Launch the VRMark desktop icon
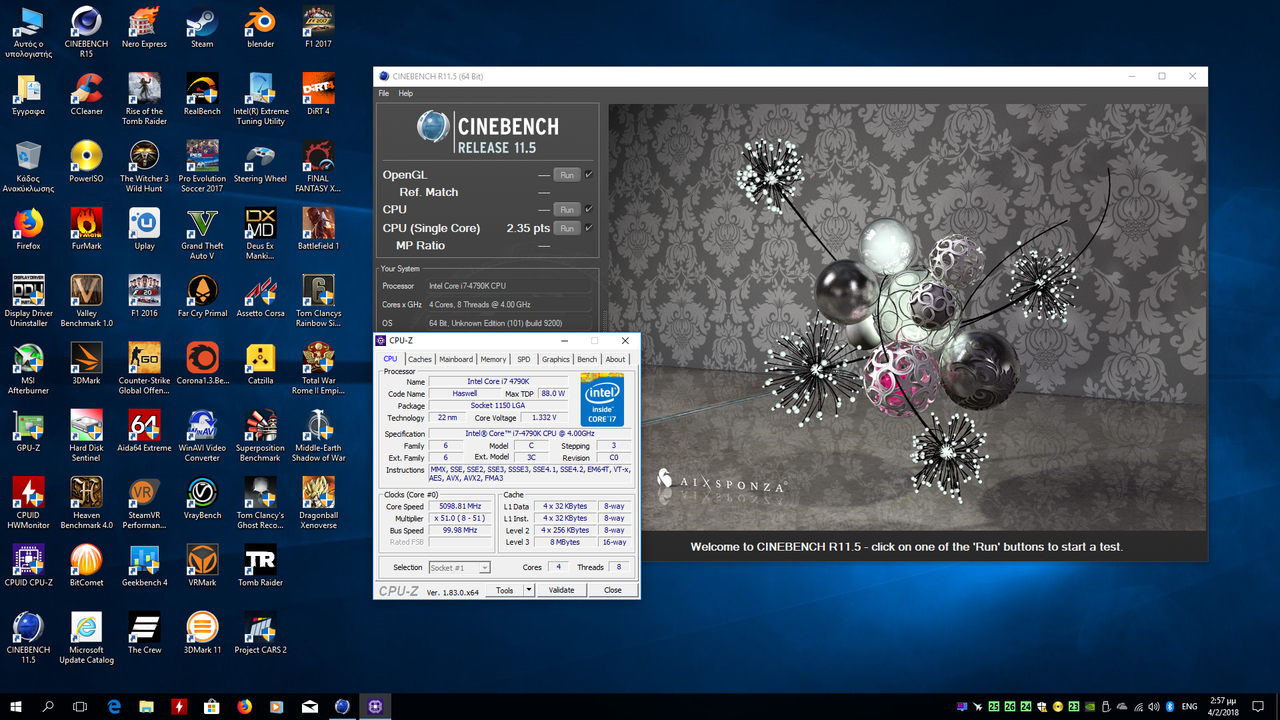The height and width of the screenshot is (720, 1280). coord(202,565)
